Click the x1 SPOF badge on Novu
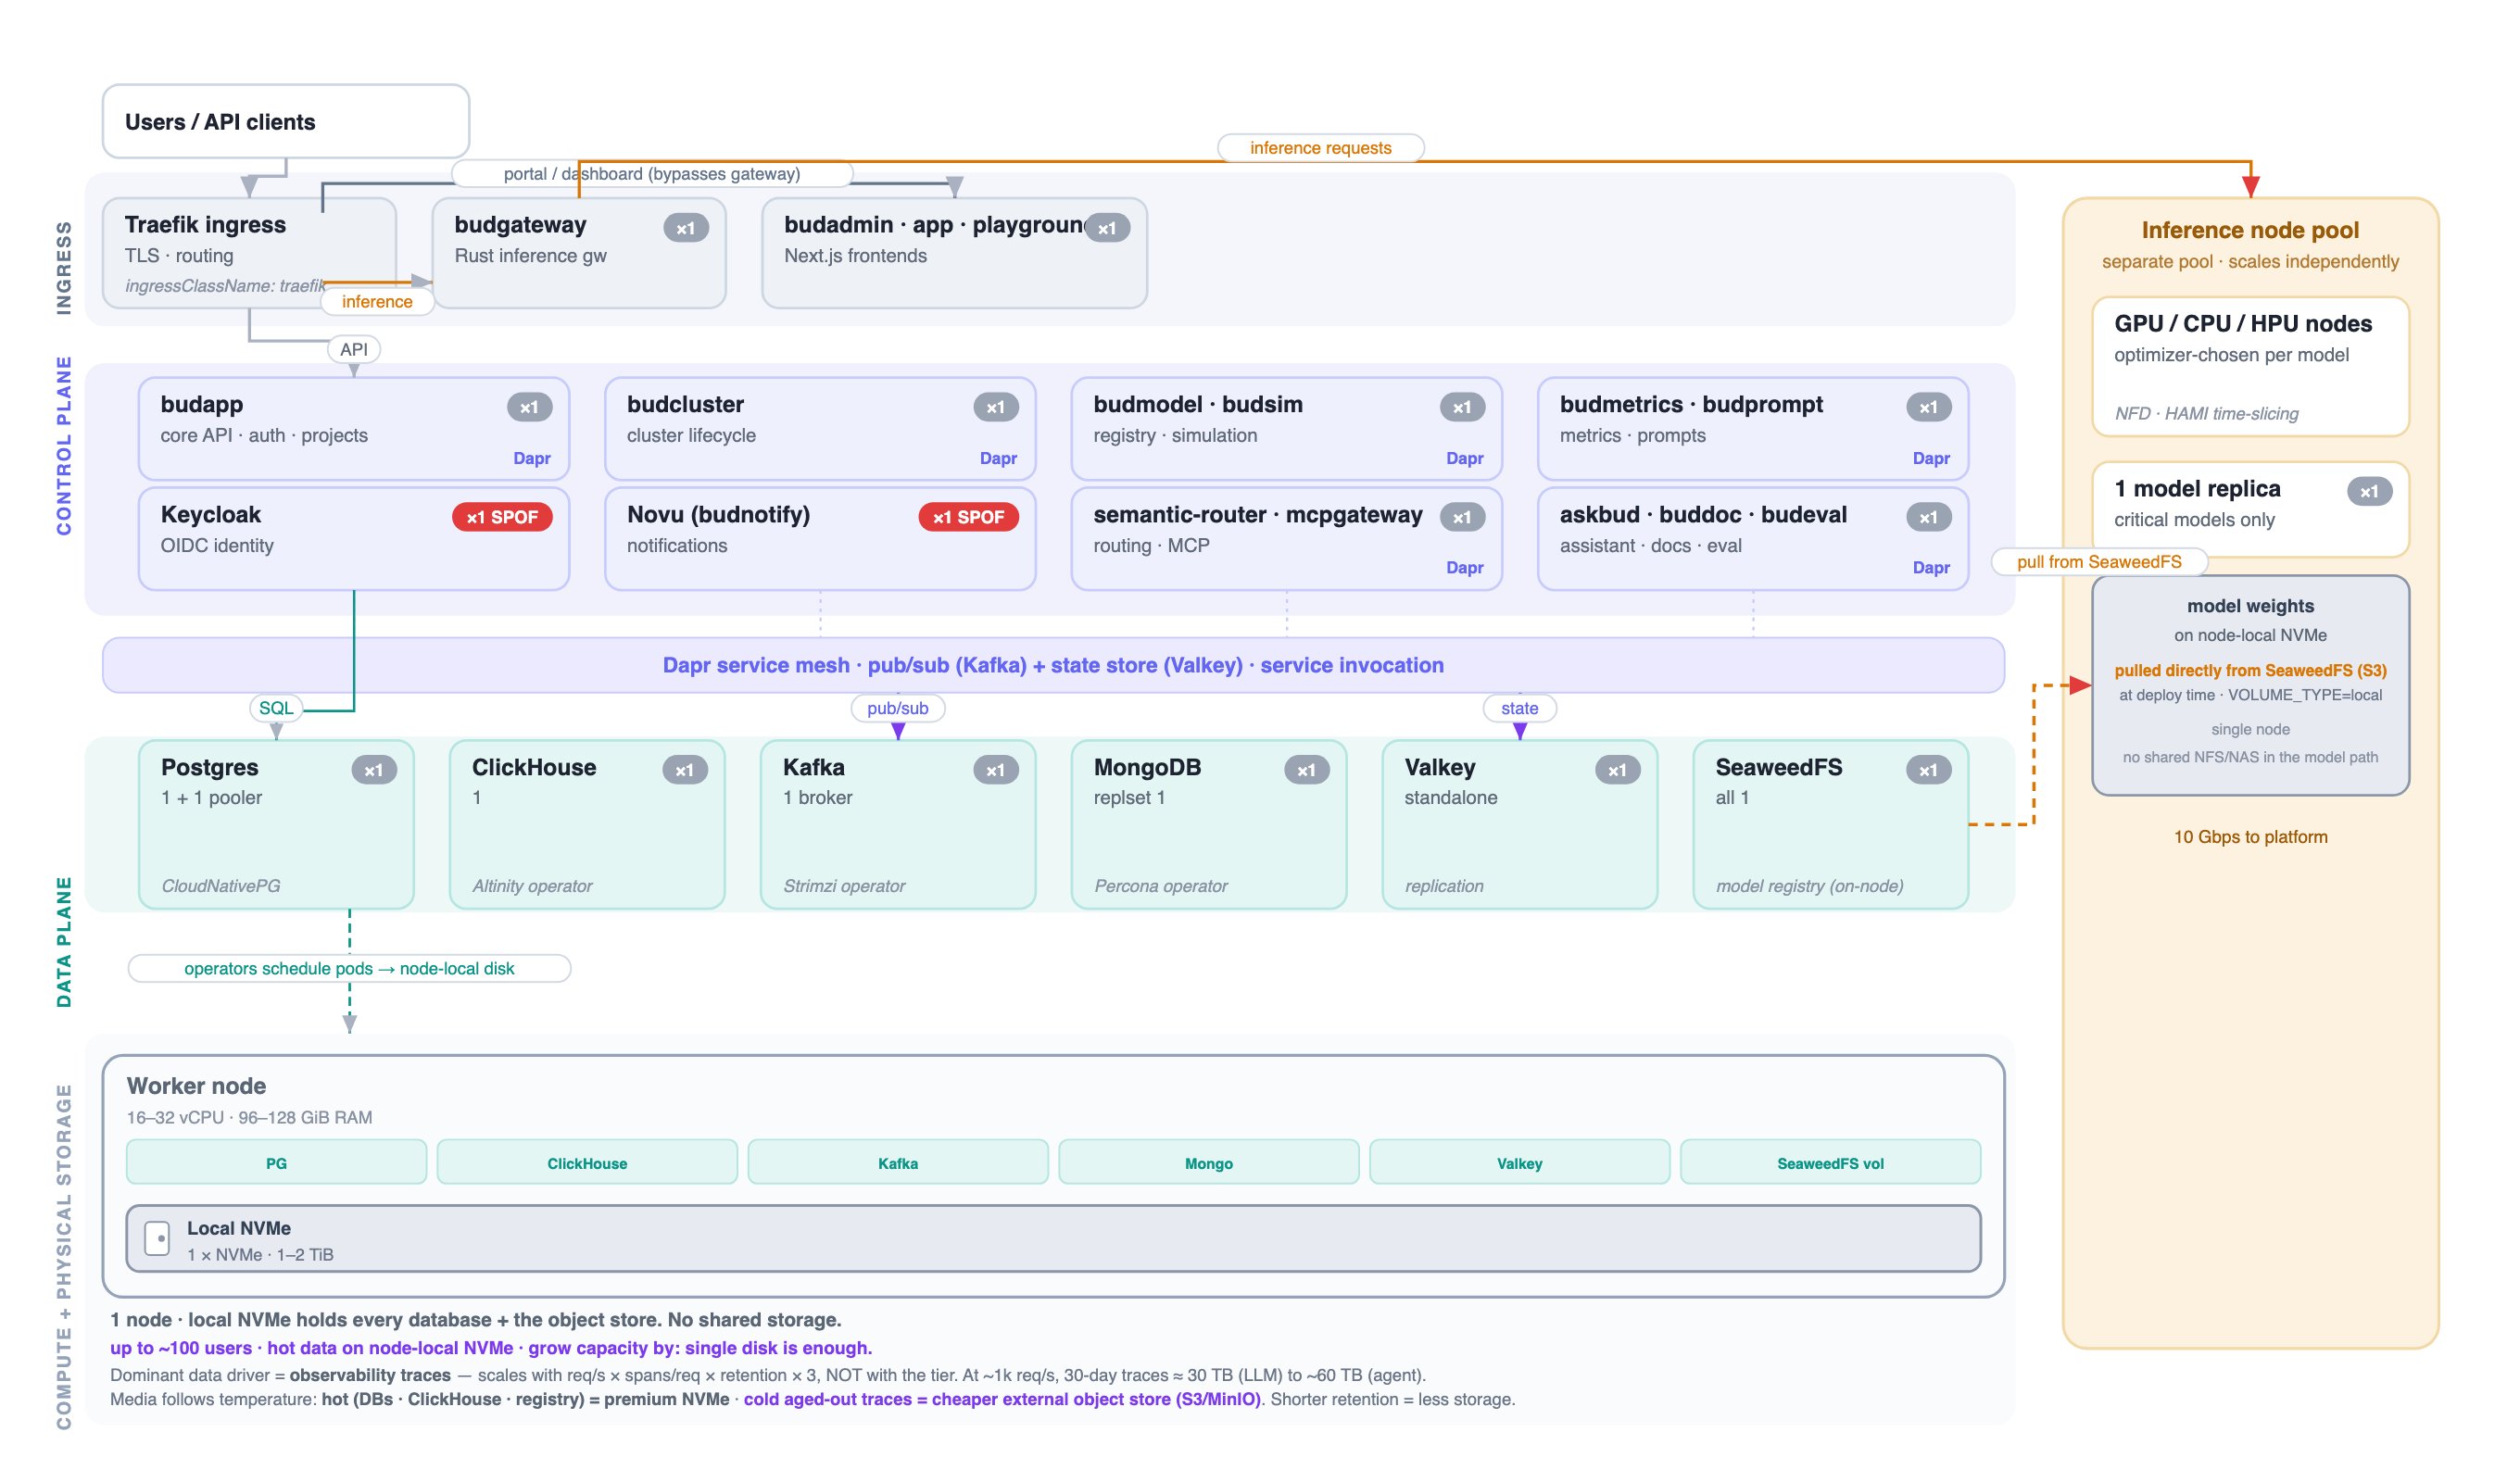Viewport: 2520px width, 1482px height. pyautogui.click(x=969, y=517)
